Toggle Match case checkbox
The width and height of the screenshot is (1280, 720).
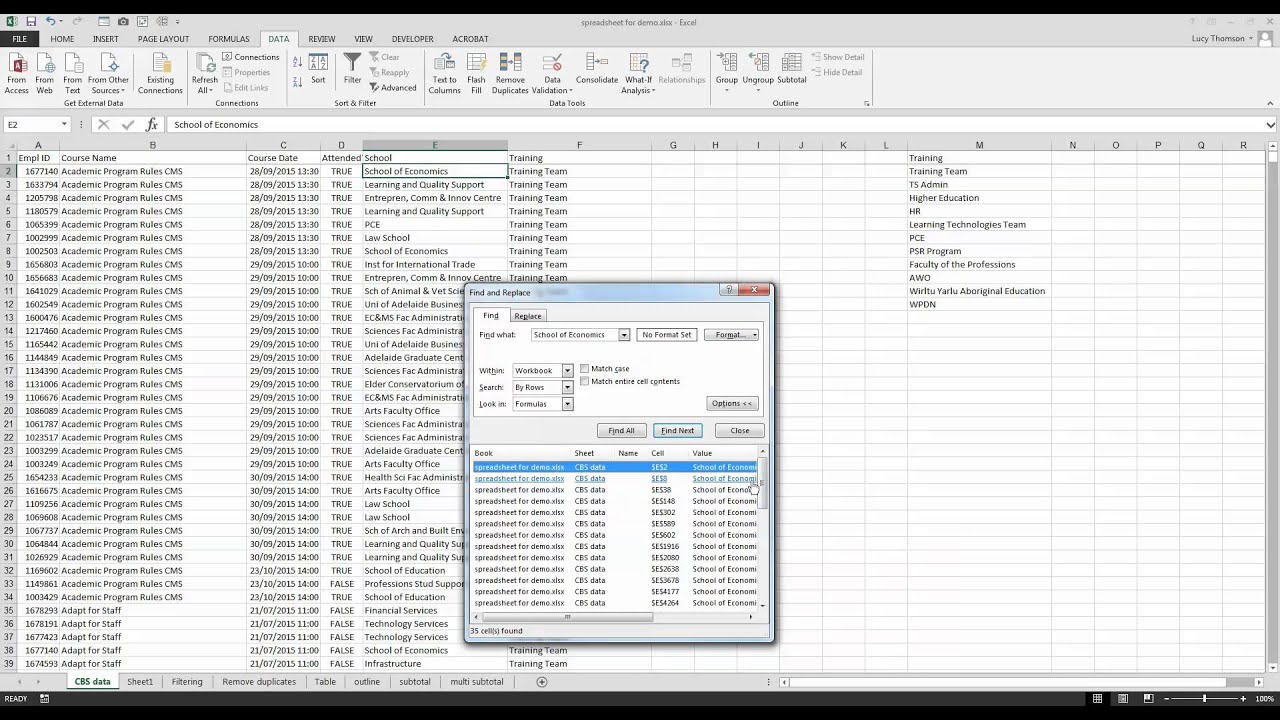(x=584, y=369)
